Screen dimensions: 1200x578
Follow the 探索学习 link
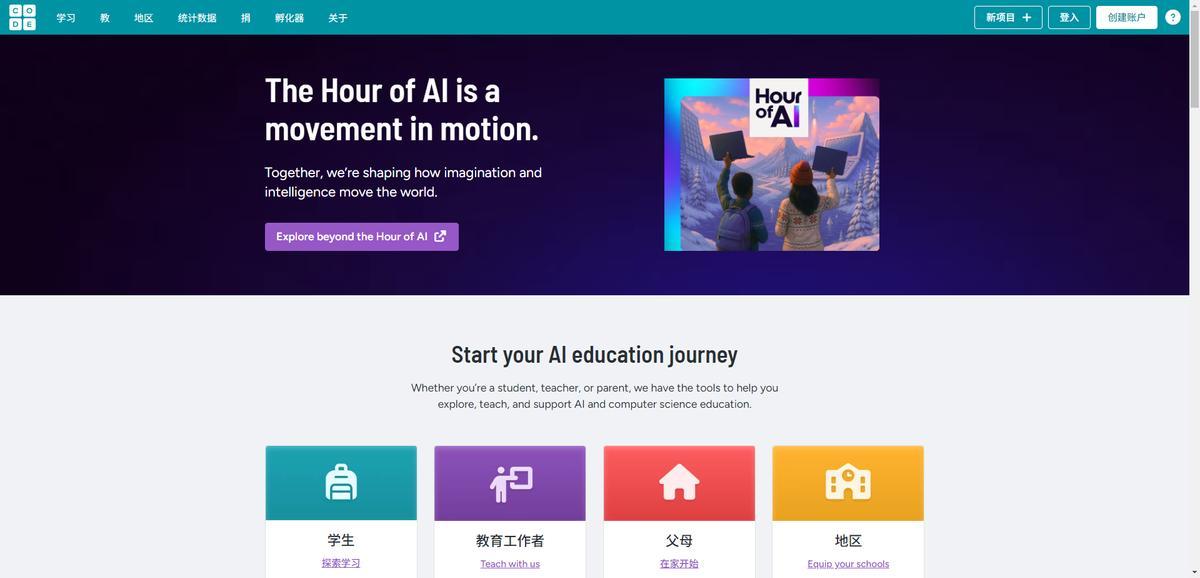point(341,563)
